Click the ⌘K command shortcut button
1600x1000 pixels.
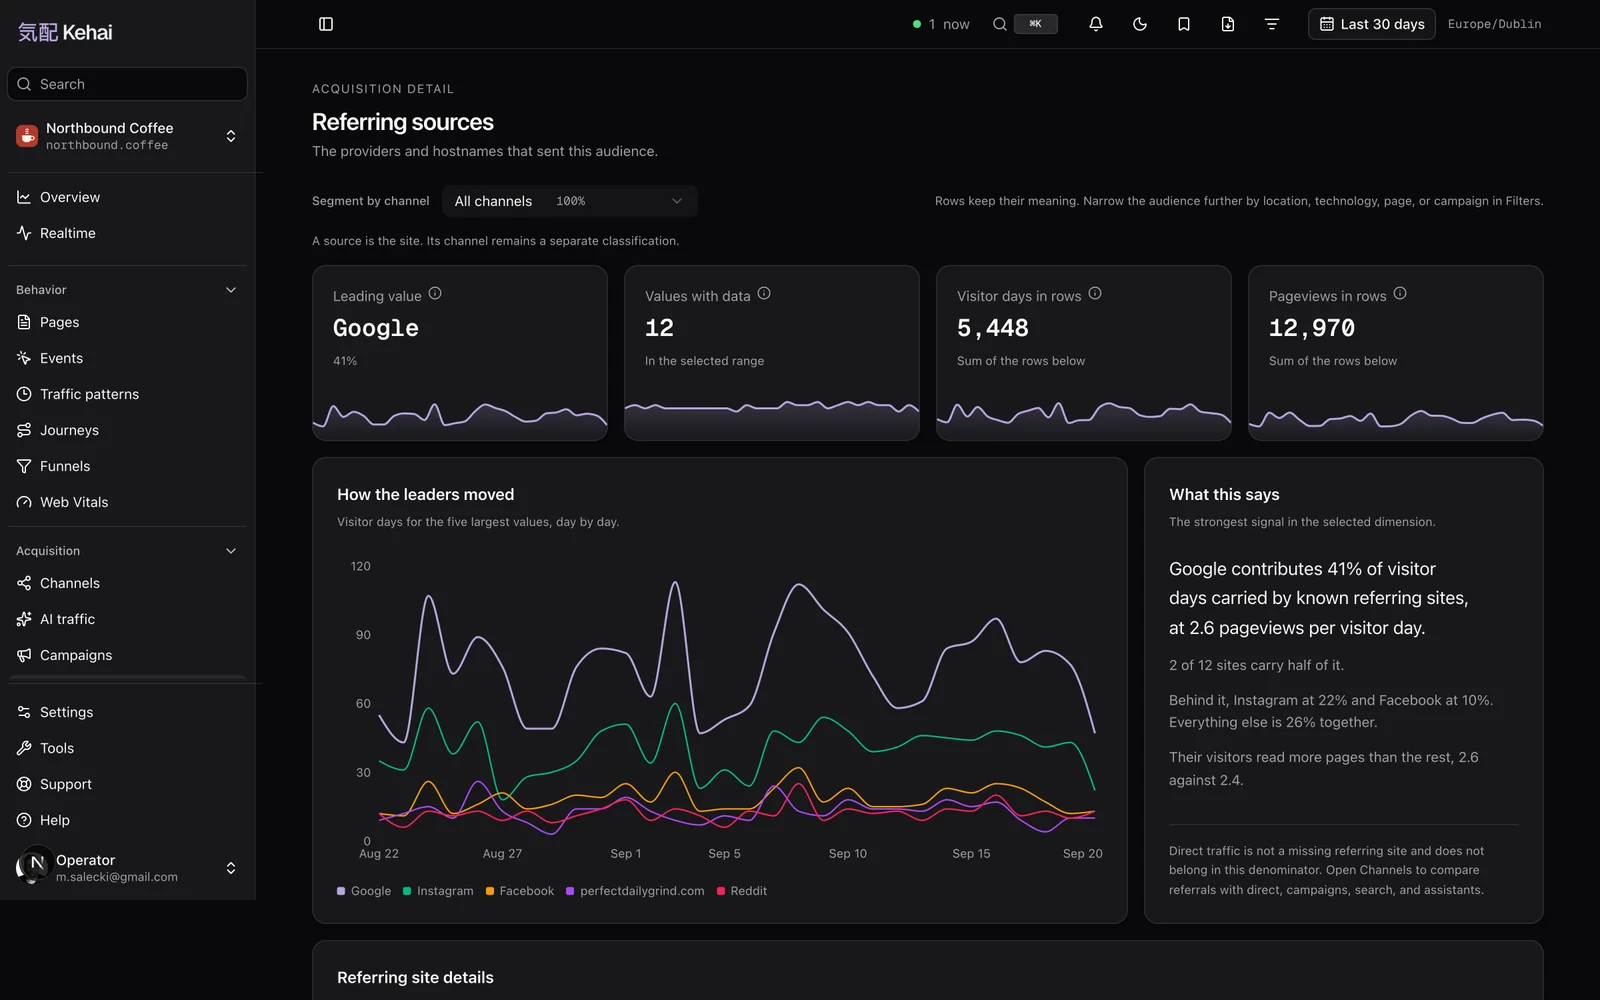tap(1035, 24)
